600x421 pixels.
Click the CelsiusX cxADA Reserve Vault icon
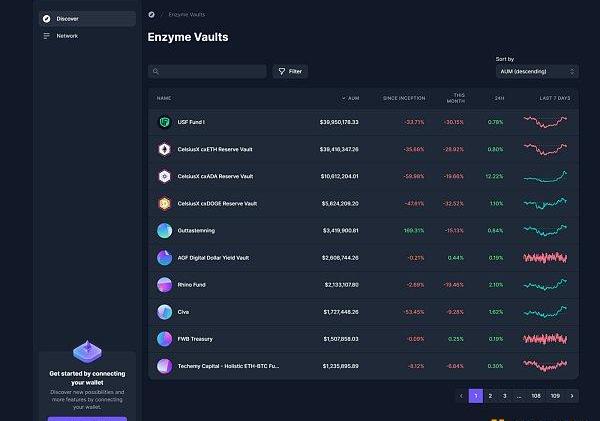pyautogui.click(x=165, y=176)
